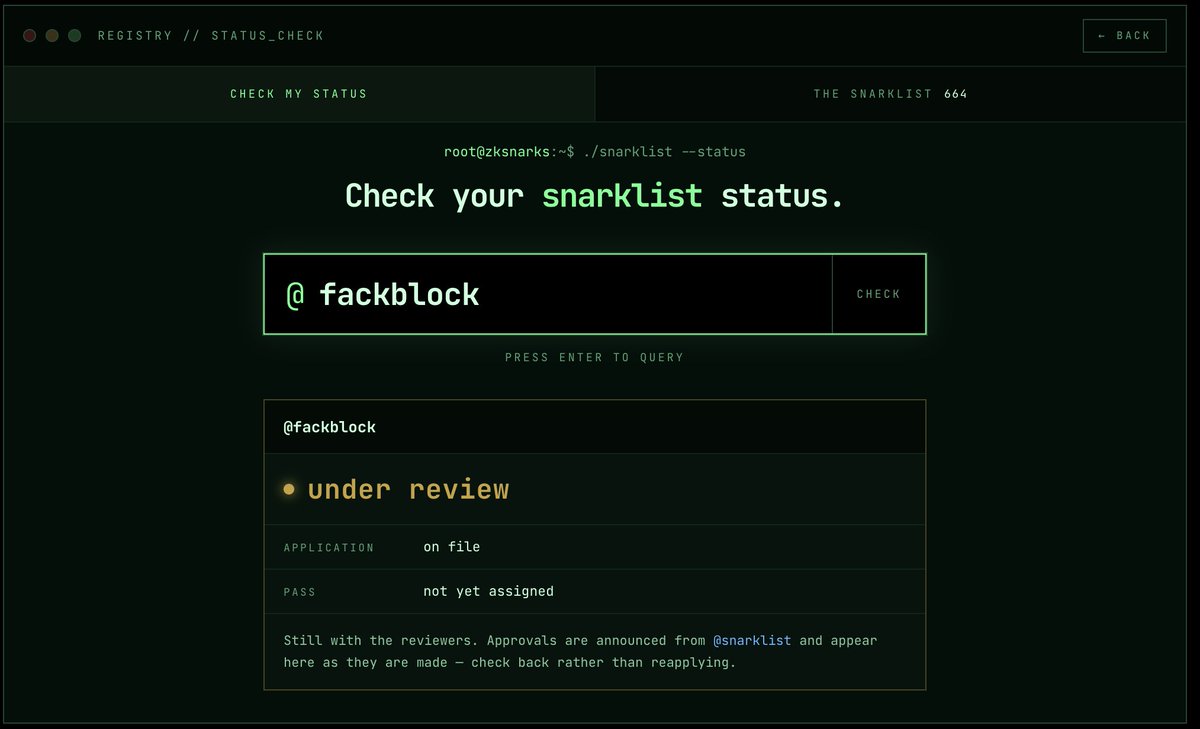This screenshot has height=729, width=1200.
Task: Click the red window dot in header
Action: (x=30, y=36)
